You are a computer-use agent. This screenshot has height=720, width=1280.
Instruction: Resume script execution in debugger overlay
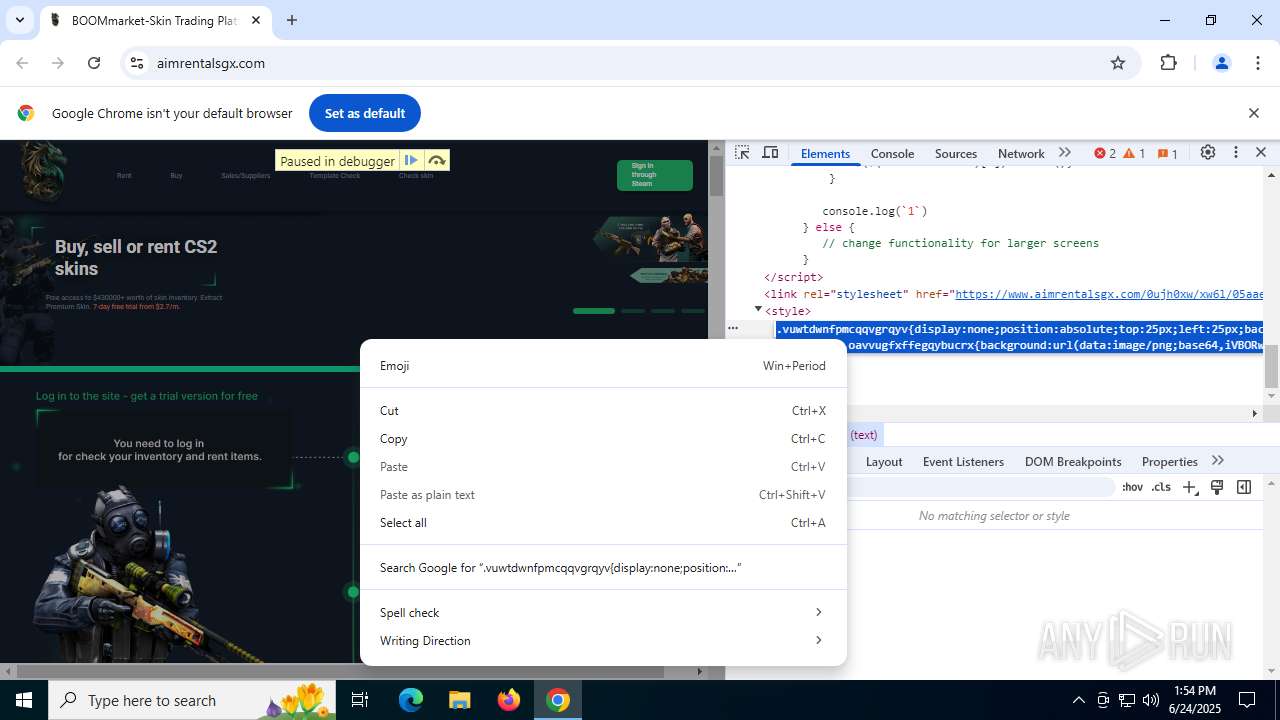[x=411, y=160]
